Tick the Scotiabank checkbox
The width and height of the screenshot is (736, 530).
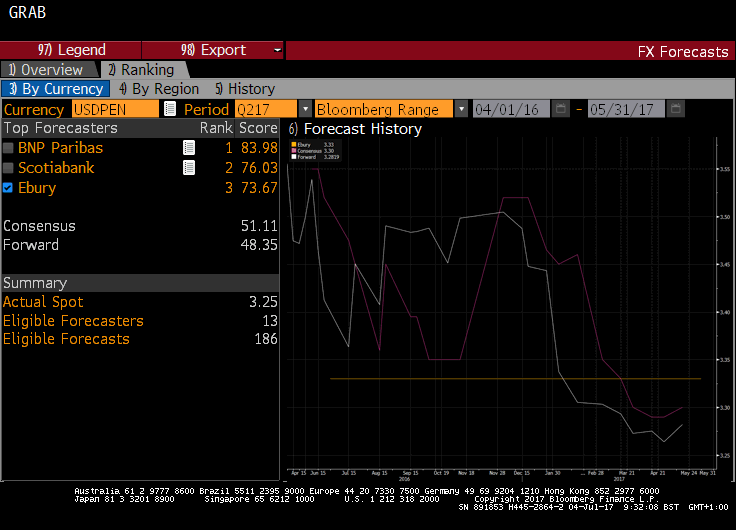coord(8,168)
